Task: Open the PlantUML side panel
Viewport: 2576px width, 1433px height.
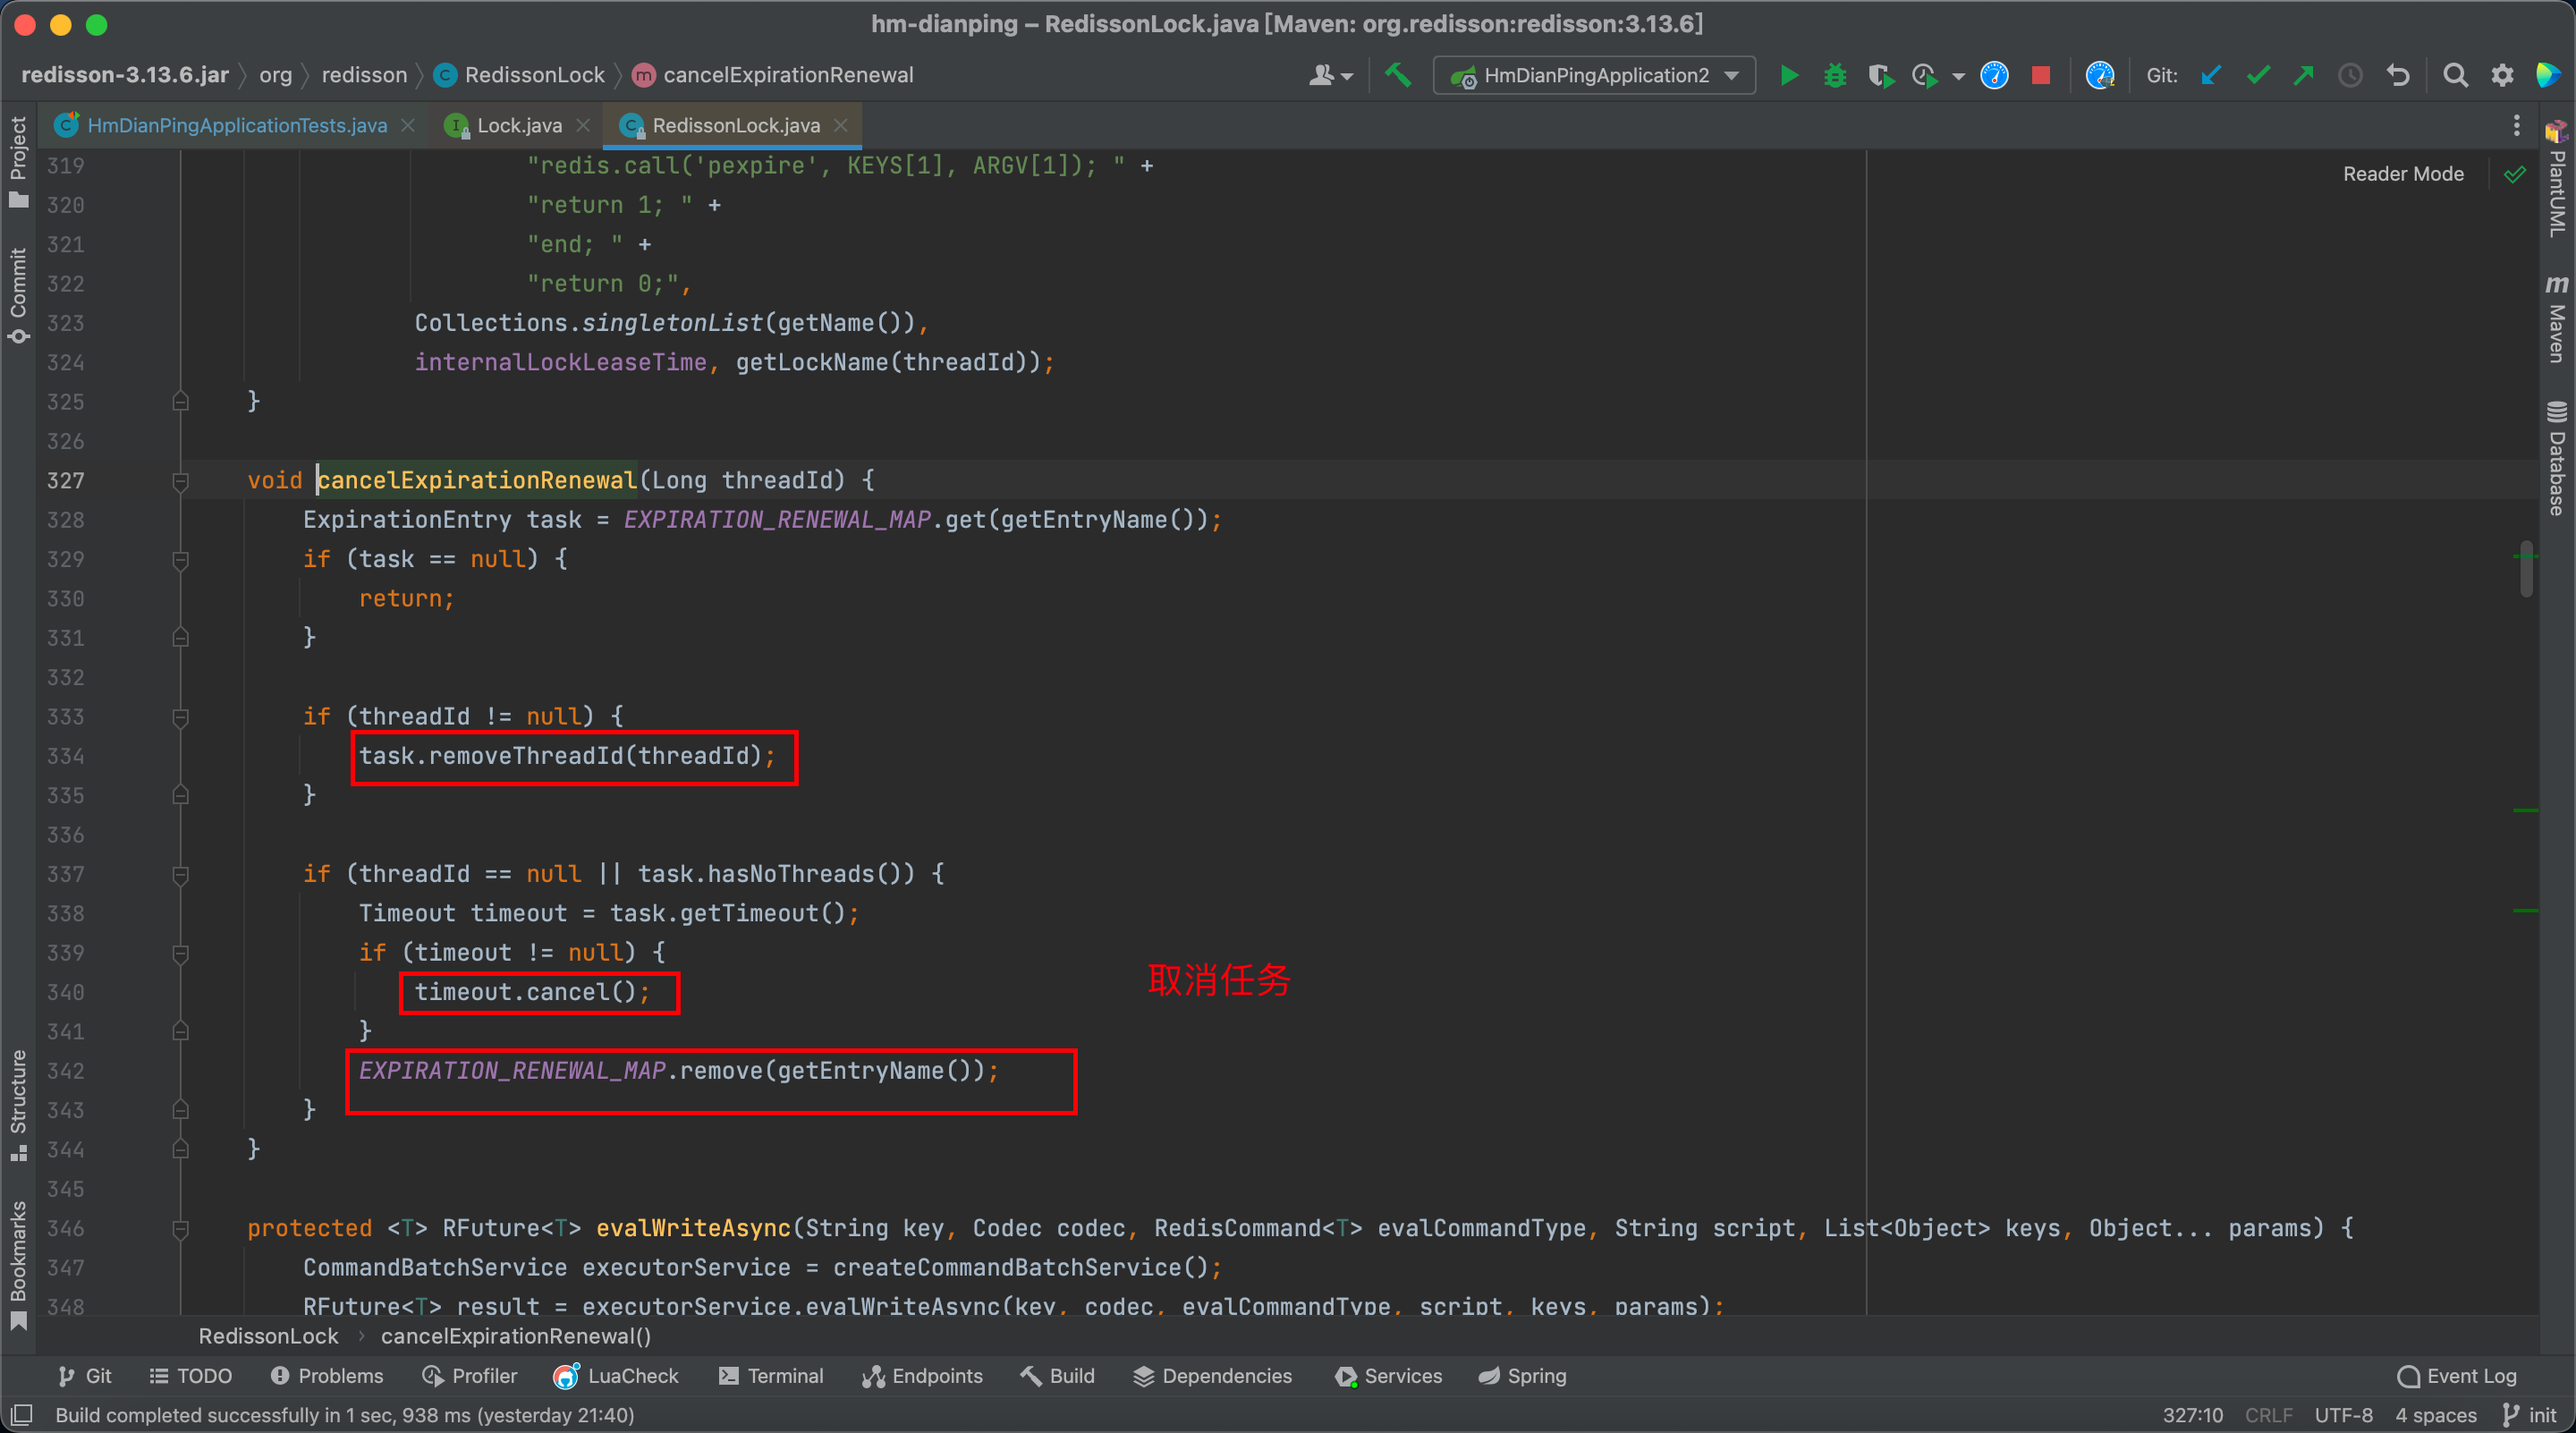Action: pyautogui.click(x=2556, y=180)
